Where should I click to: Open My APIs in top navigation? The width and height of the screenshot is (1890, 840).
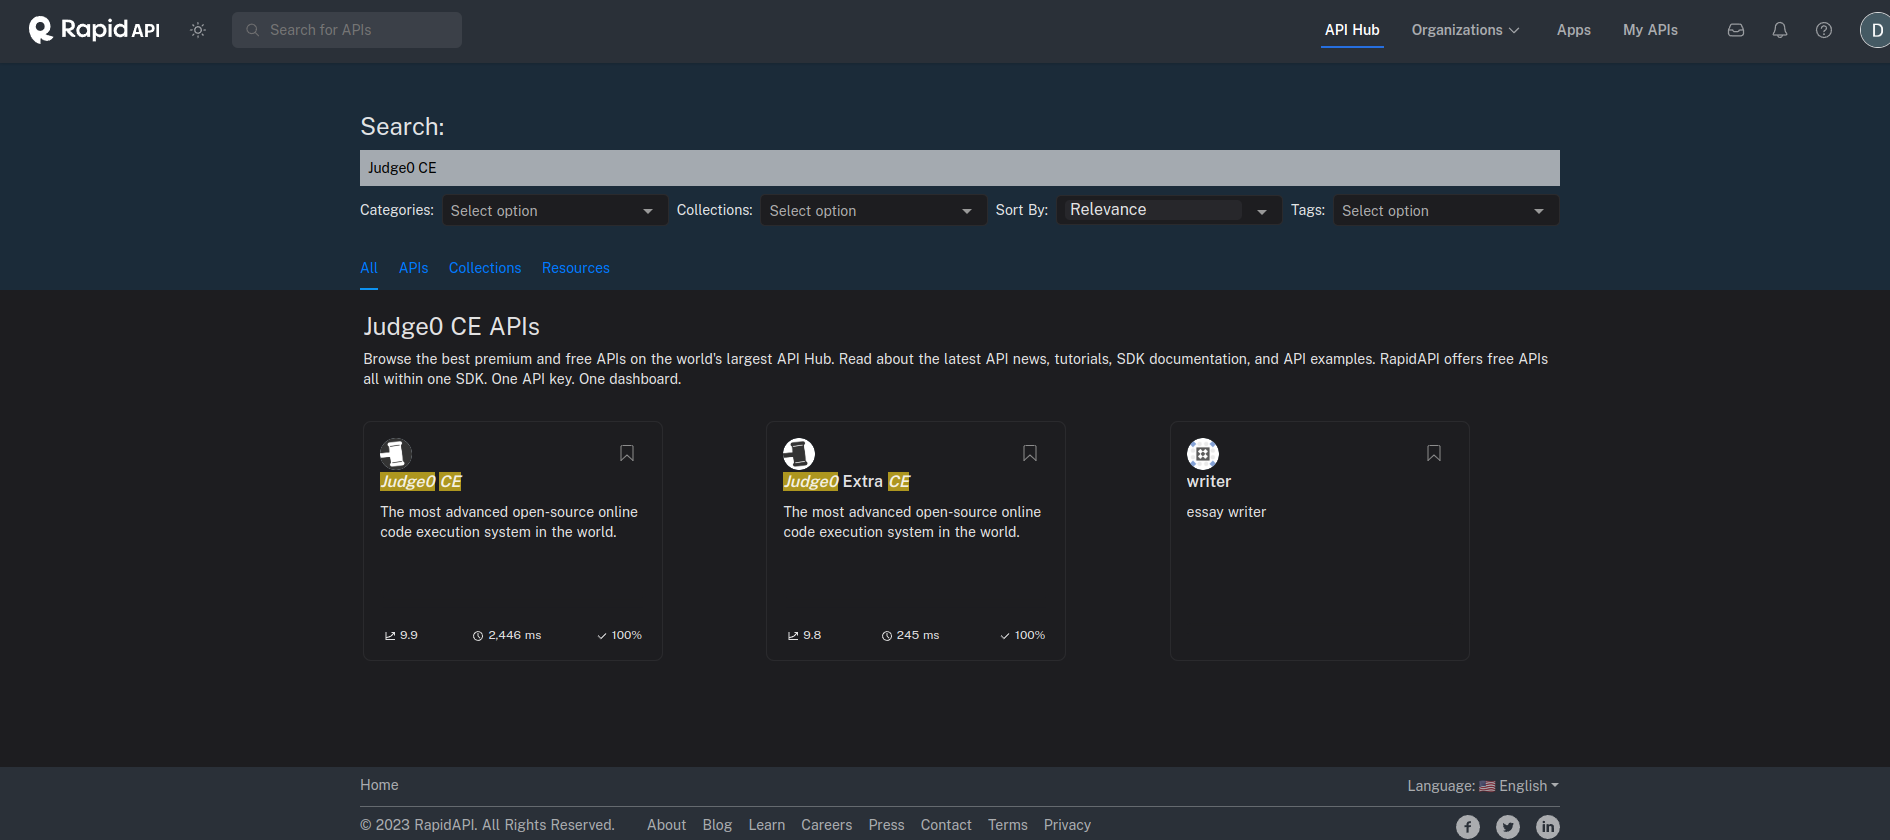click(1650, 30)
